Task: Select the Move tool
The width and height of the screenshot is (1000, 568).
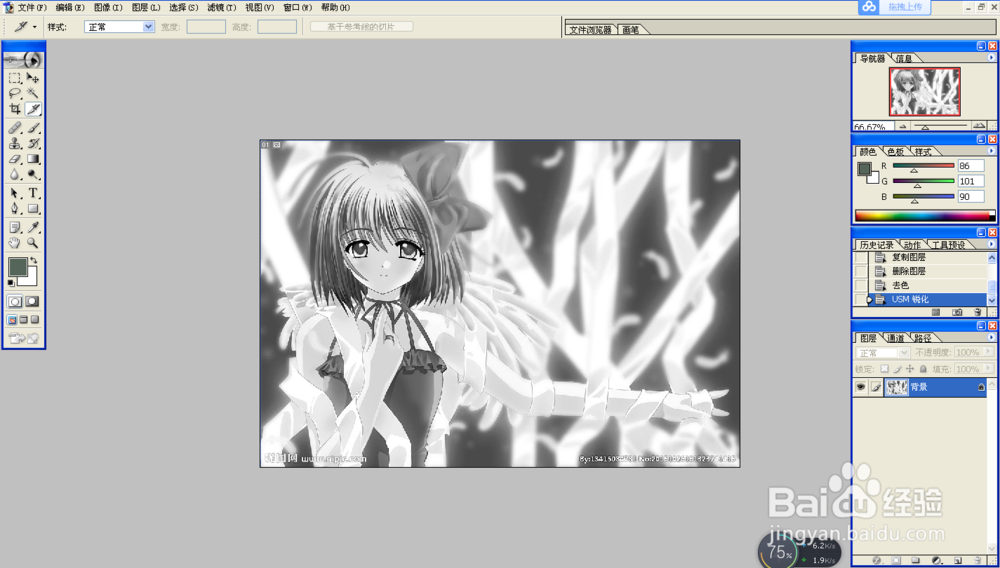Action: tap(33, 78)
